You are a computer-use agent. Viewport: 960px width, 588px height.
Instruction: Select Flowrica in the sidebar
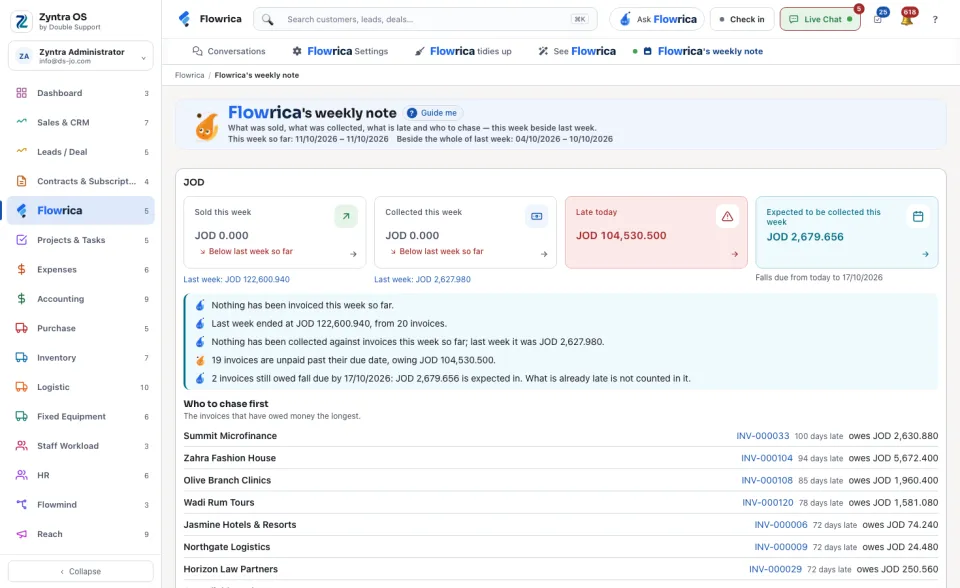81,211
